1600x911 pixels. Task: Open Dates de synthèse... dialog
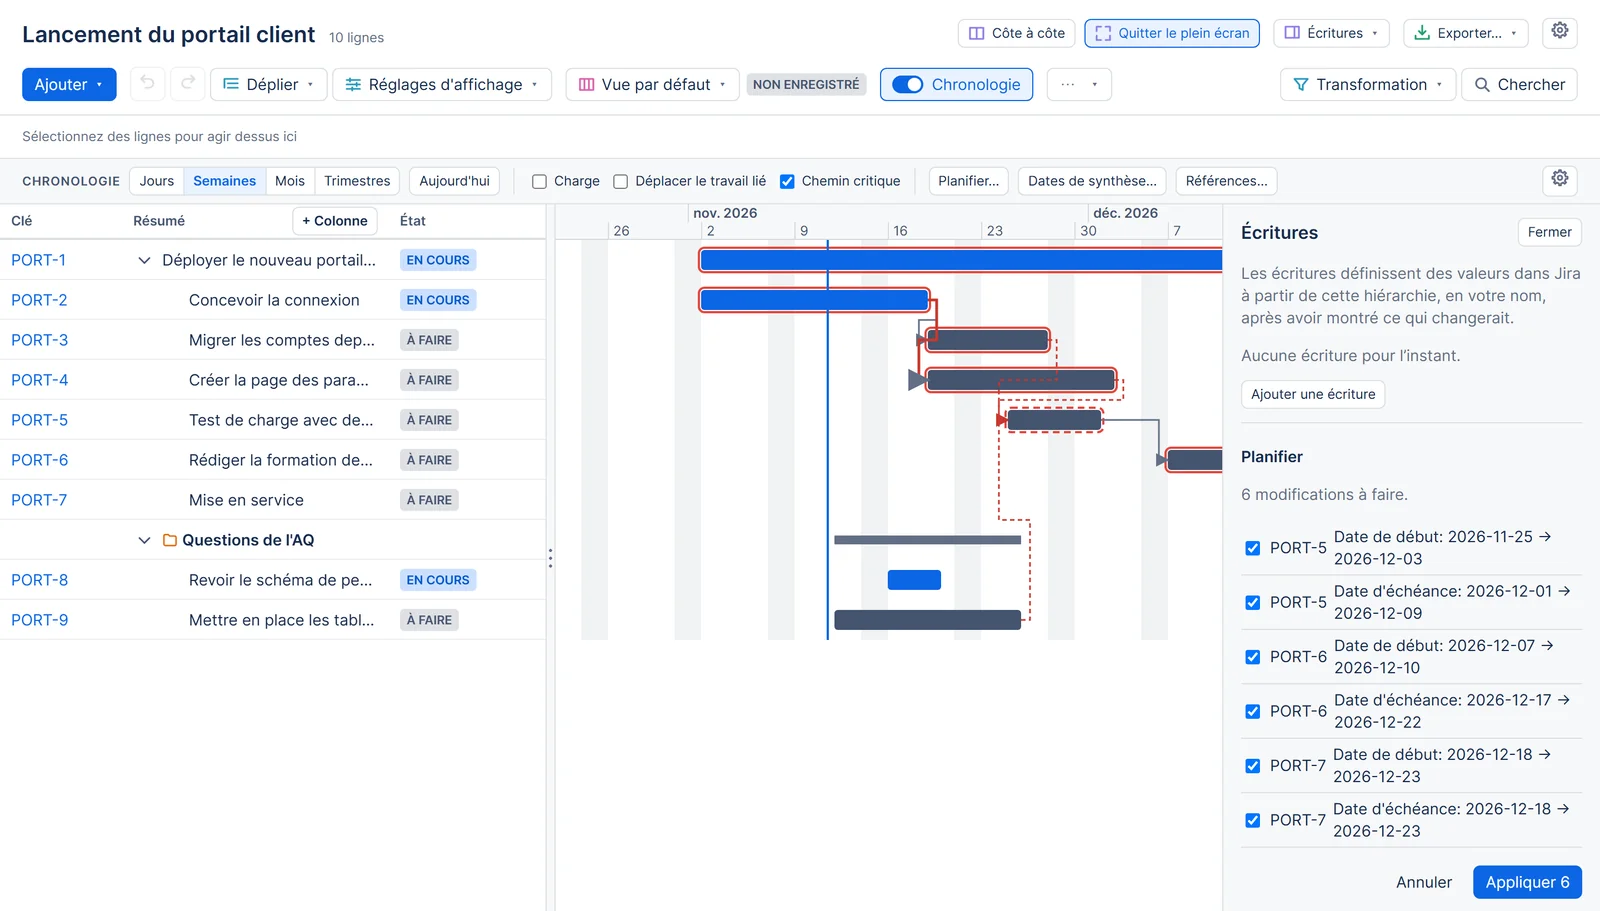(1092, 181)
